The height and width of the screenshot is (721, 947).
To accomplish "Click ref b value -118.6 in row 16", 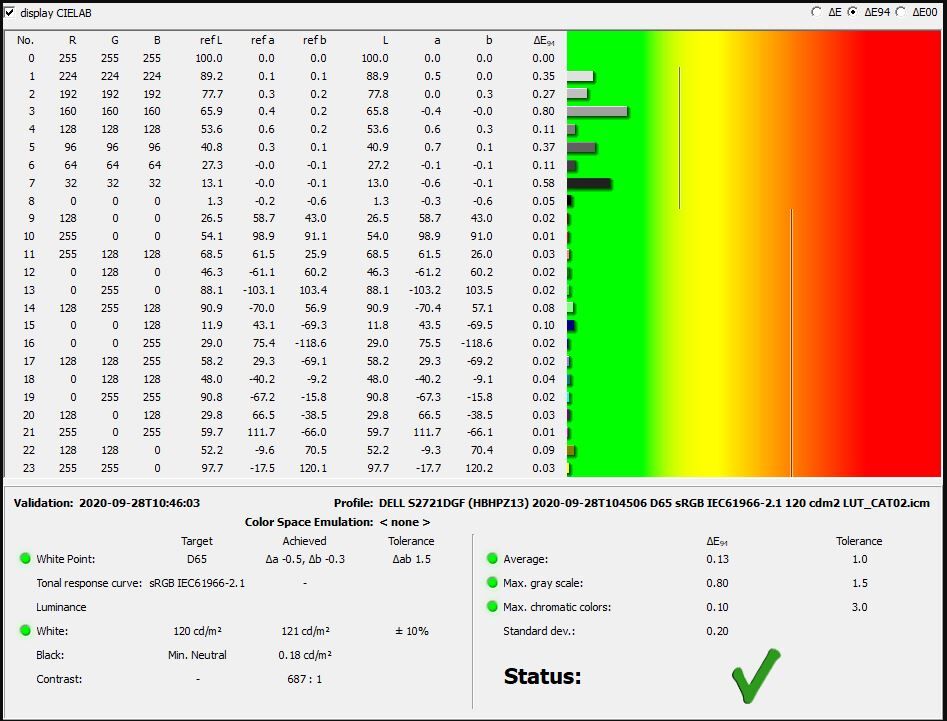I will click(x=310, y=343).
